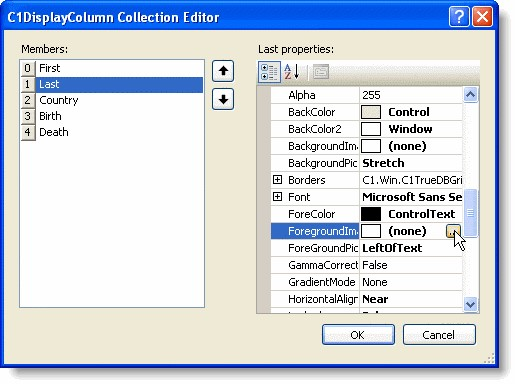Select the First member in the list
This screenshot has width=515, height=384.
point(111,68)
